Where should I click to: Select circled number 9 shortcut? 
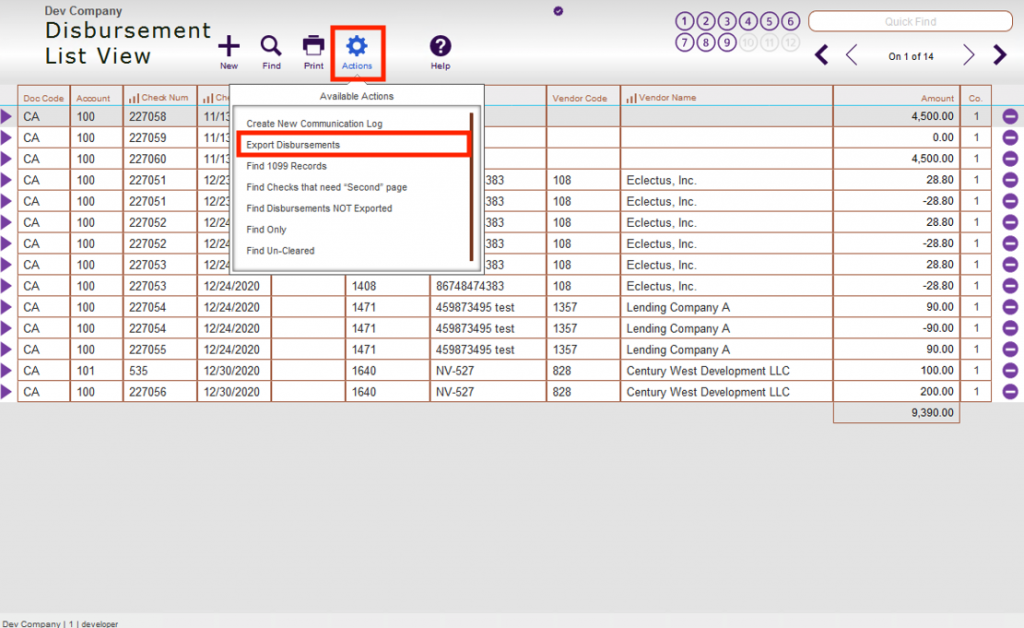point(727,43)
